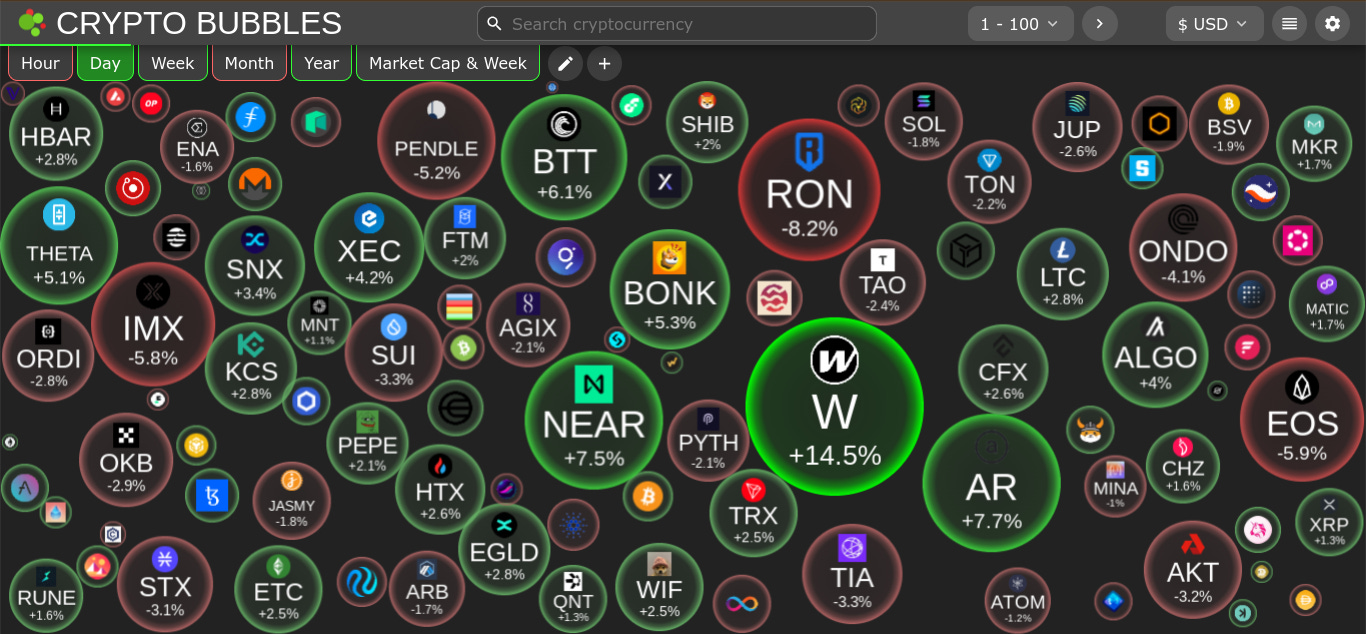Select the SOL -1.8% bubble
Screen dimensions: 1366x634
coord(923,121)
